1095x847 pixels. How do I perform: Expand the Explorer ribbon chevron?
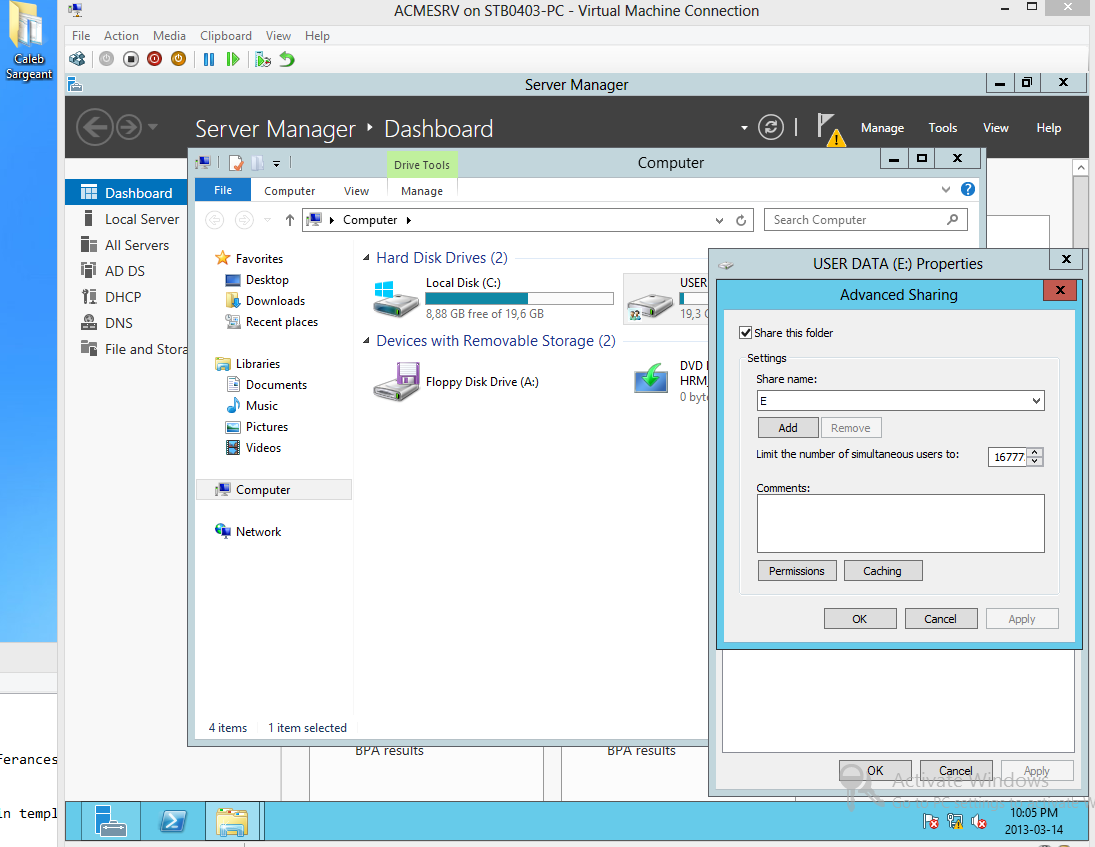pos(946,189)
